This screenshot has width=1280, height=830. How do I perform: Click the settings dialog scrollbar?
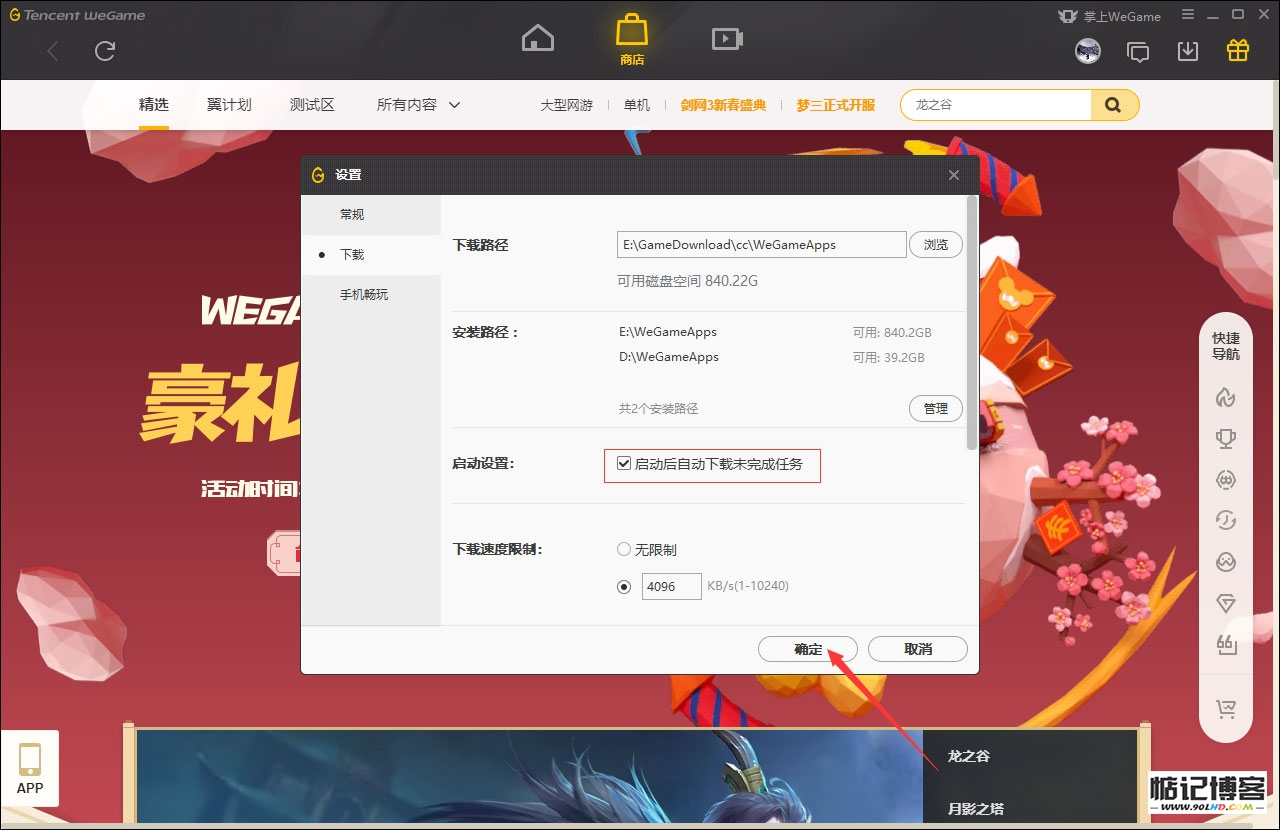972,322
